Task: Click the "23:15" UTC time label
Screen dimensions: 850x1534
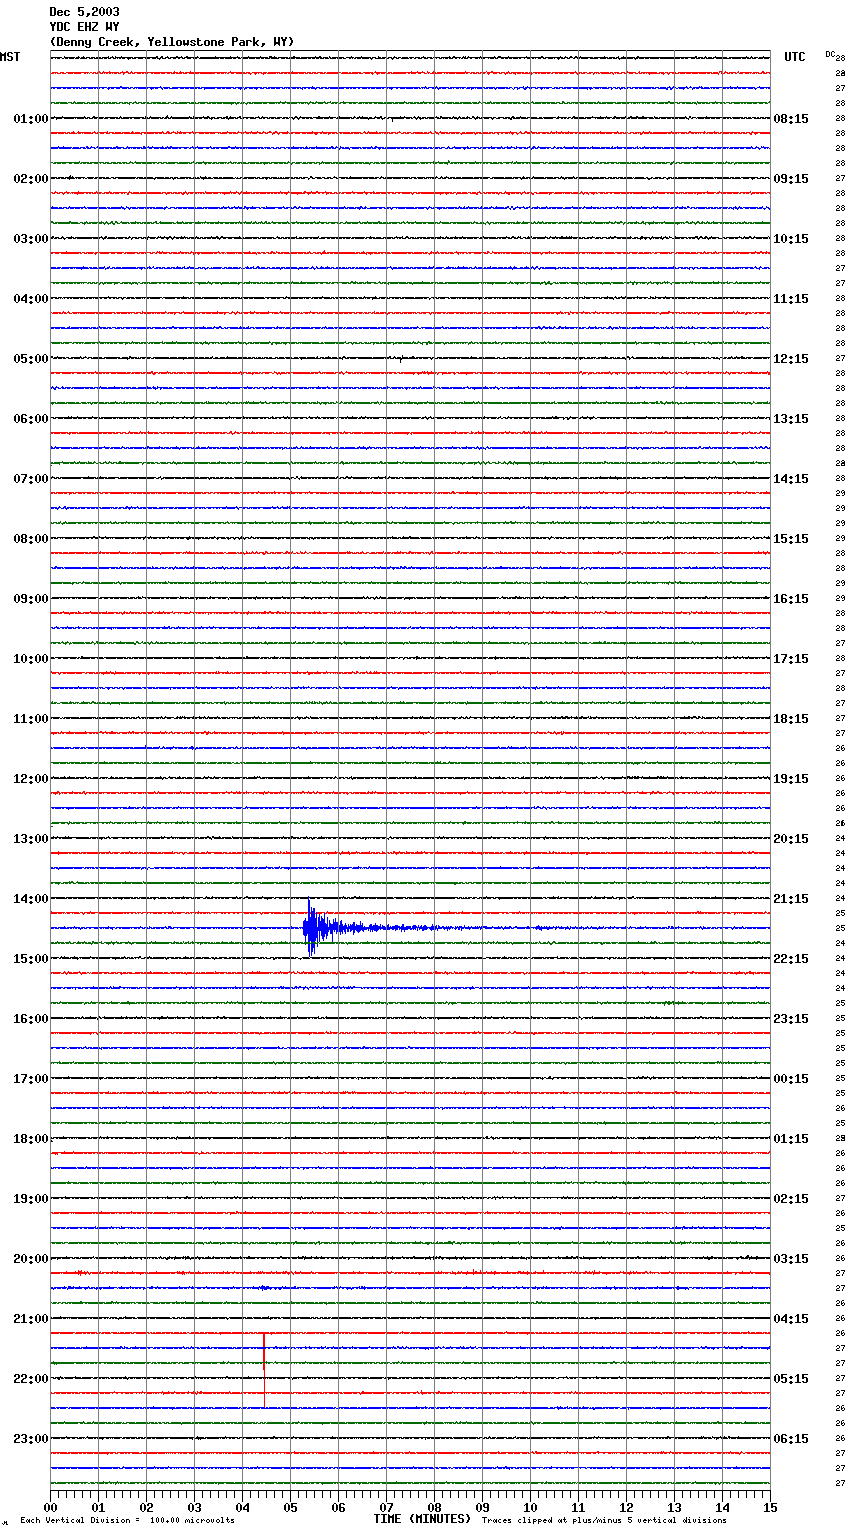Action: 791,1019
